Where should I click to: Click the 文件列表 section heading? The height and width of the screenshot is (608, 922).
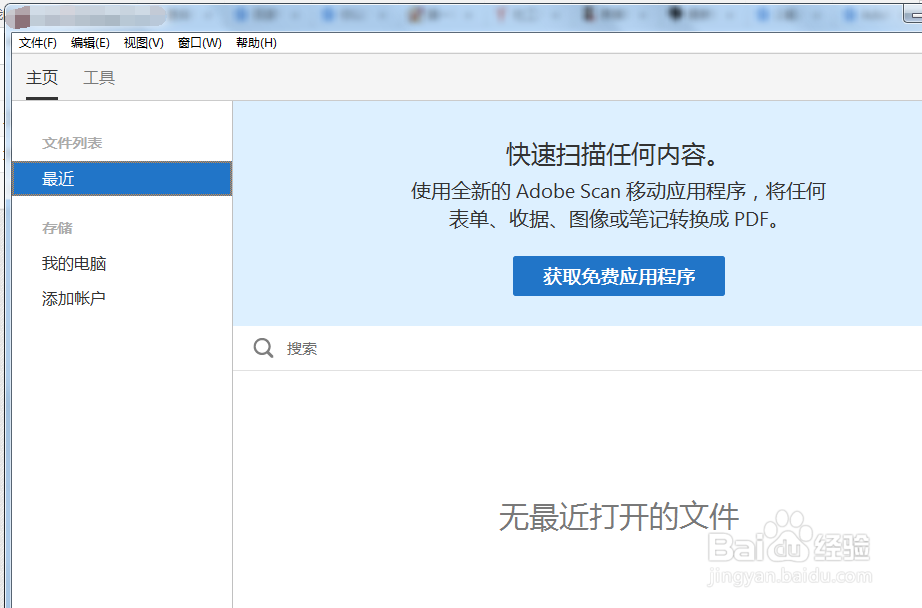coord(72,143)
